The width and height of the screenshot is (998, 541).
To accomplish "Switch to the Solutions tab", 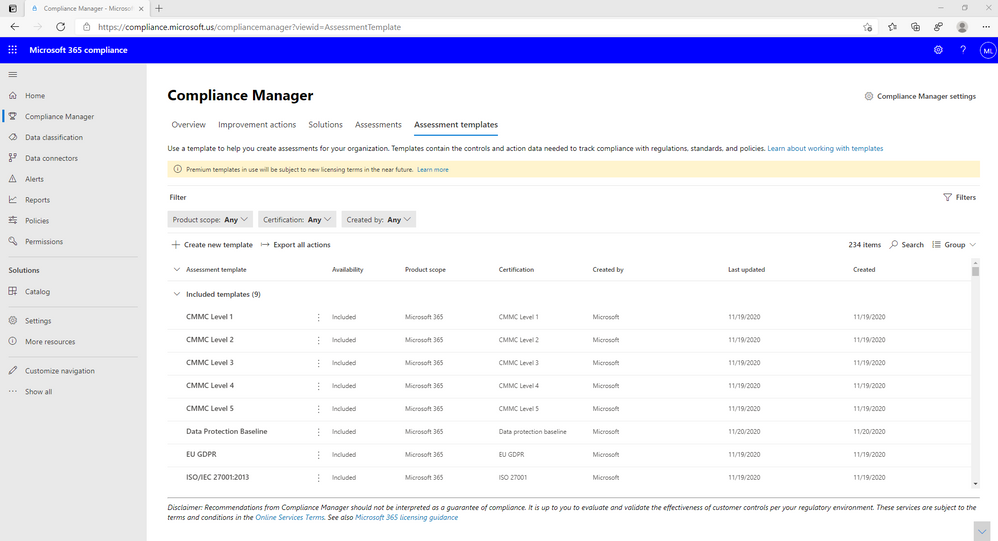I will click(x=325, y=125).
